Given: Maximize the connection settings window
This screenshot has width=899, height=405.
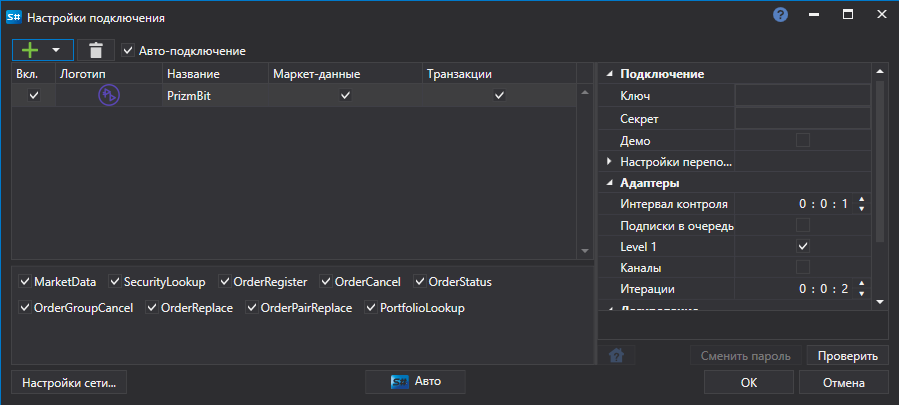Looking at the screenshot, I should (848, 15).
